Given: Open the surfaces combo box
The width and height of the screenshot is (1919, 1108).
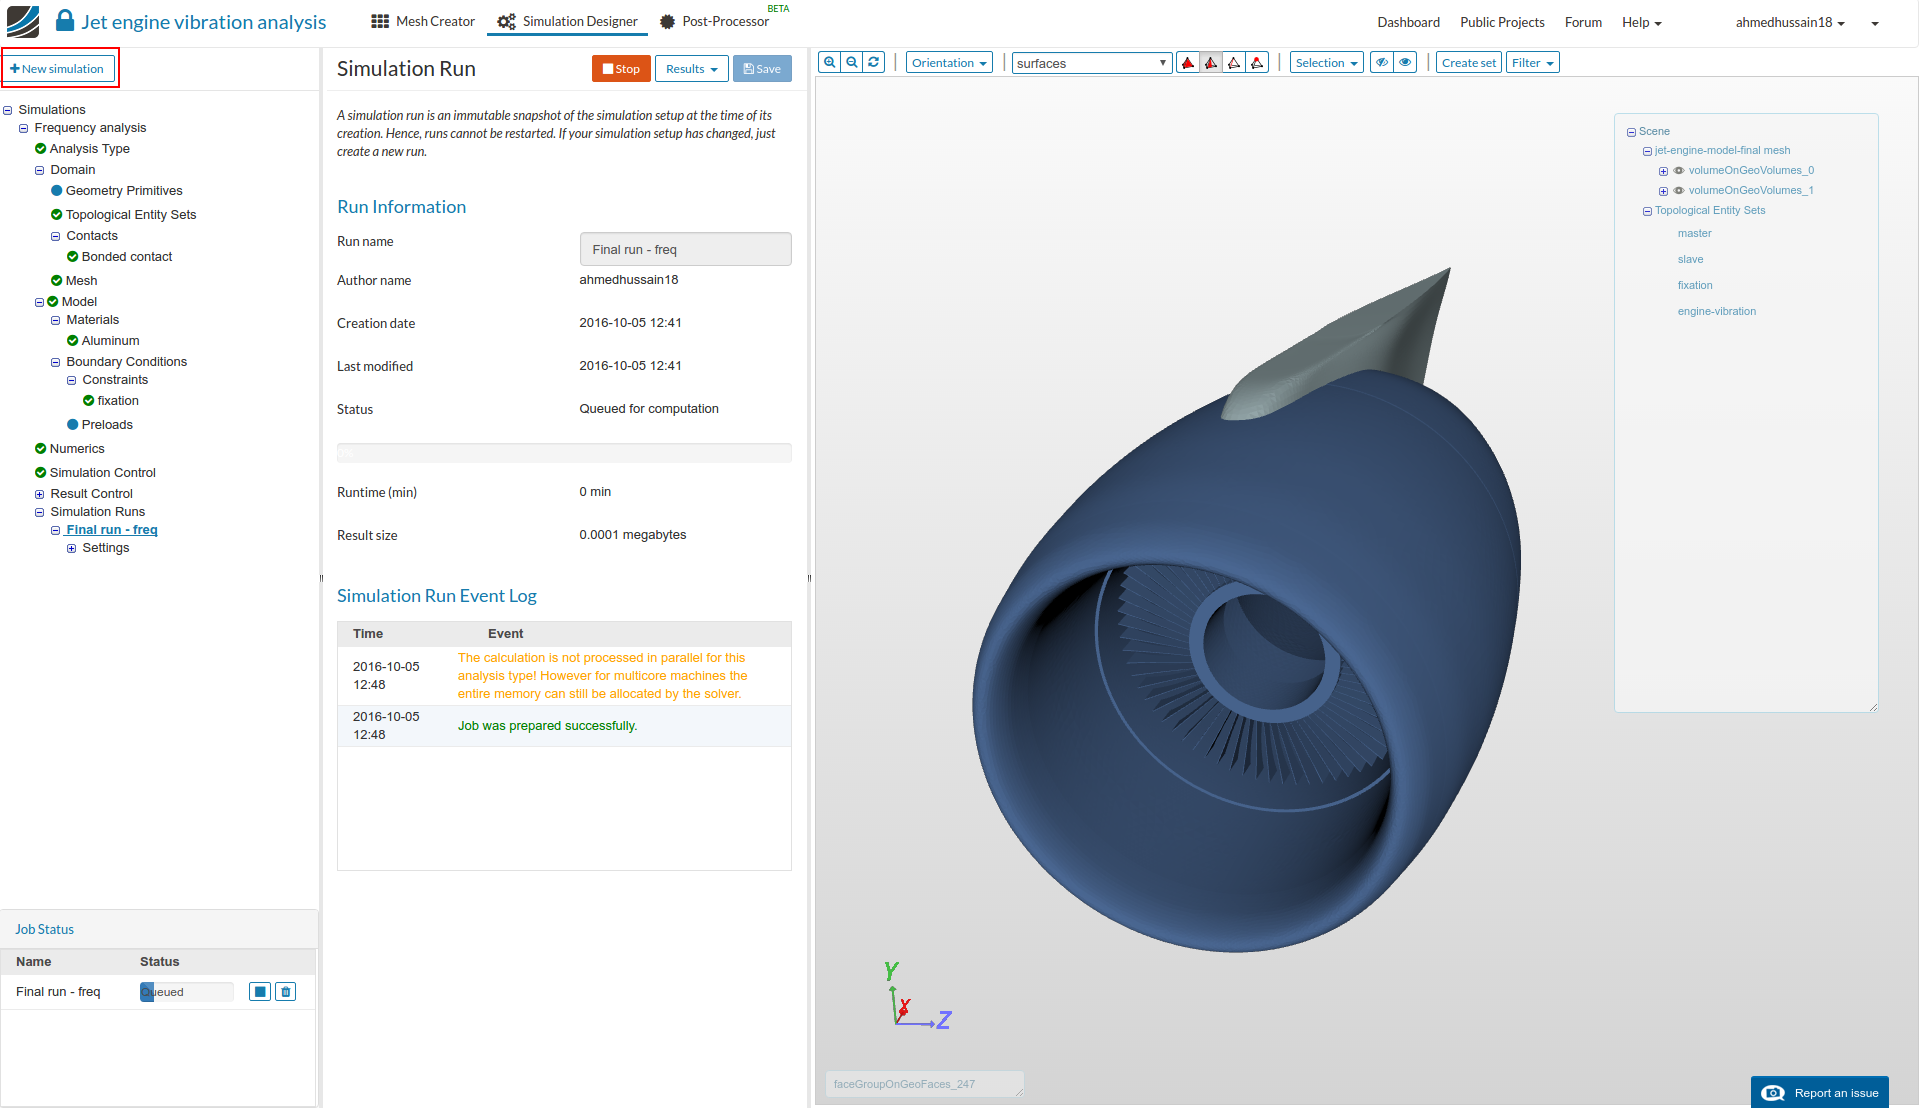Looking at the screenshot, I should point(1091,63).
